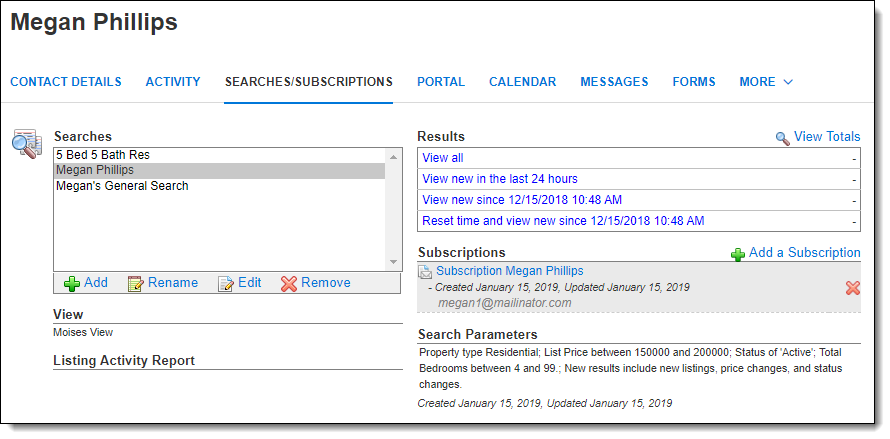890x439 pixels.
Task: Click the Add a Subscription link
Action: (805, 253)
